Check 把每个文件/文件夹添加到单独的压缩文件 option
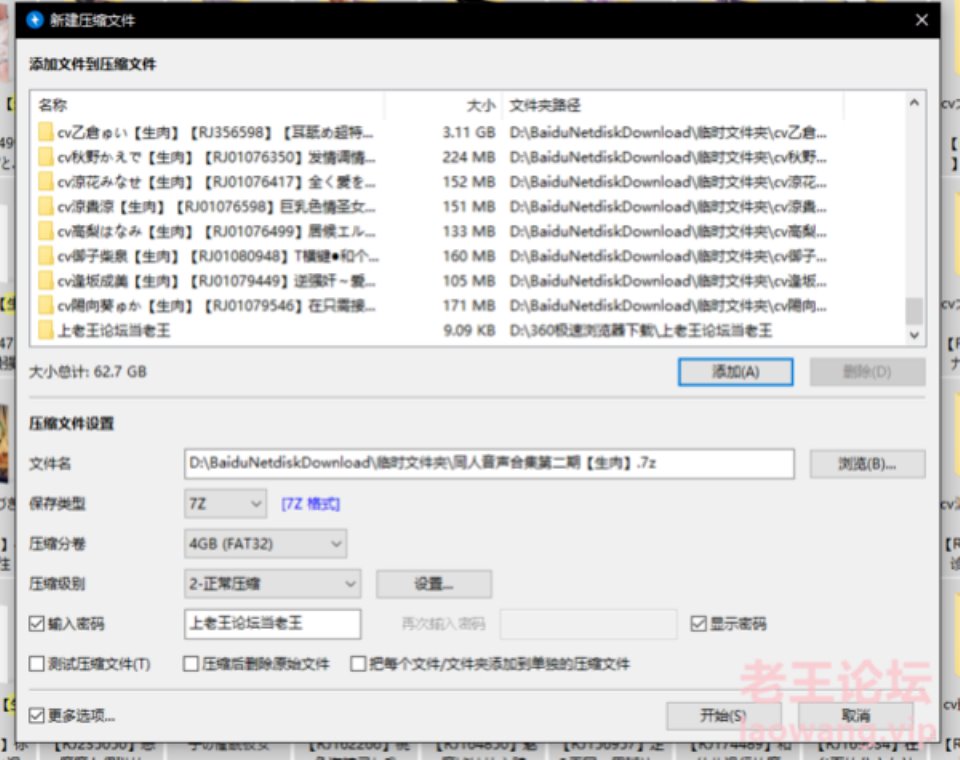960x760 pixels. [358, 664]
